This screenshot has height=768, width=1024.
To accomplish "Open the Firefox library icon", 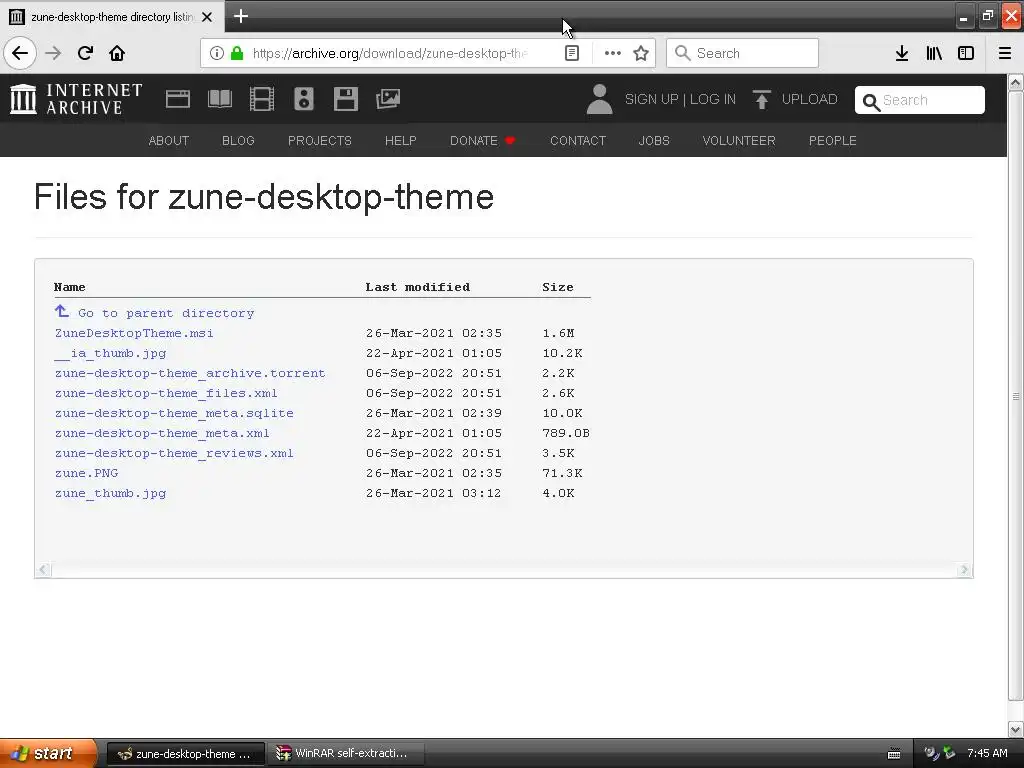I will [934, 53].
